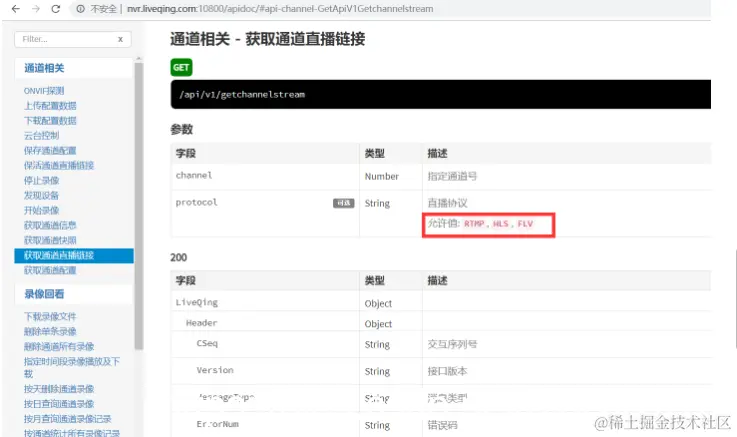The width and height of the screenshot is (737, 437).
Task: Open the 删除单条录像 link
Action: (50, 332)
